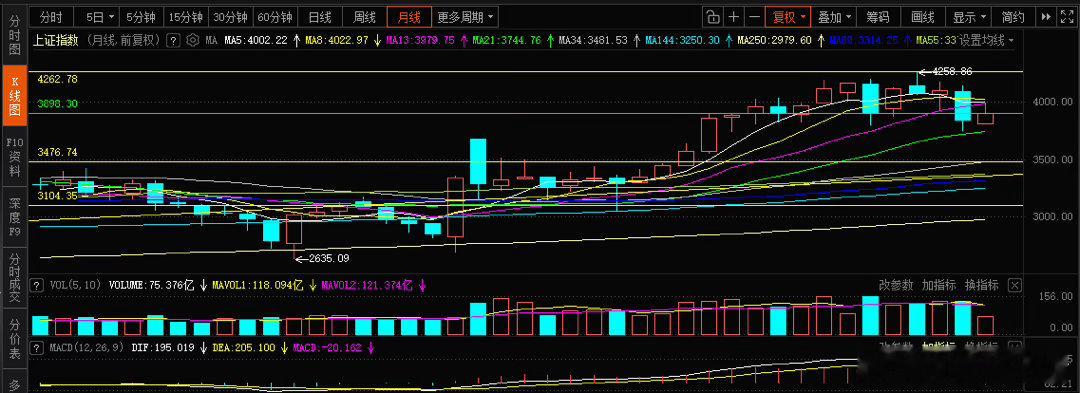Open the 叠加 overlay dropdown
Viewport: 1080px width, 393px height.
click(x=834, y=17)
